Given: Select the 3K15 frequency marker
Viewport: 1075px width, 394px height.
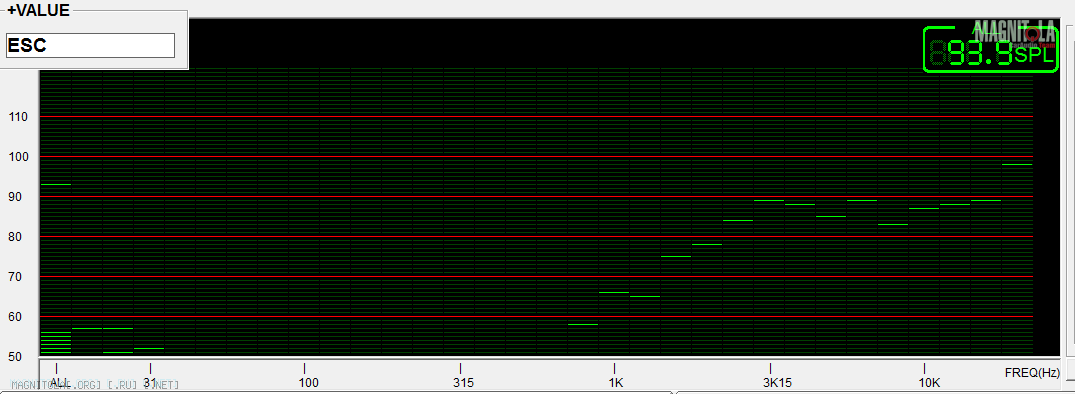Looking at the screenshot, I should 777,382.
